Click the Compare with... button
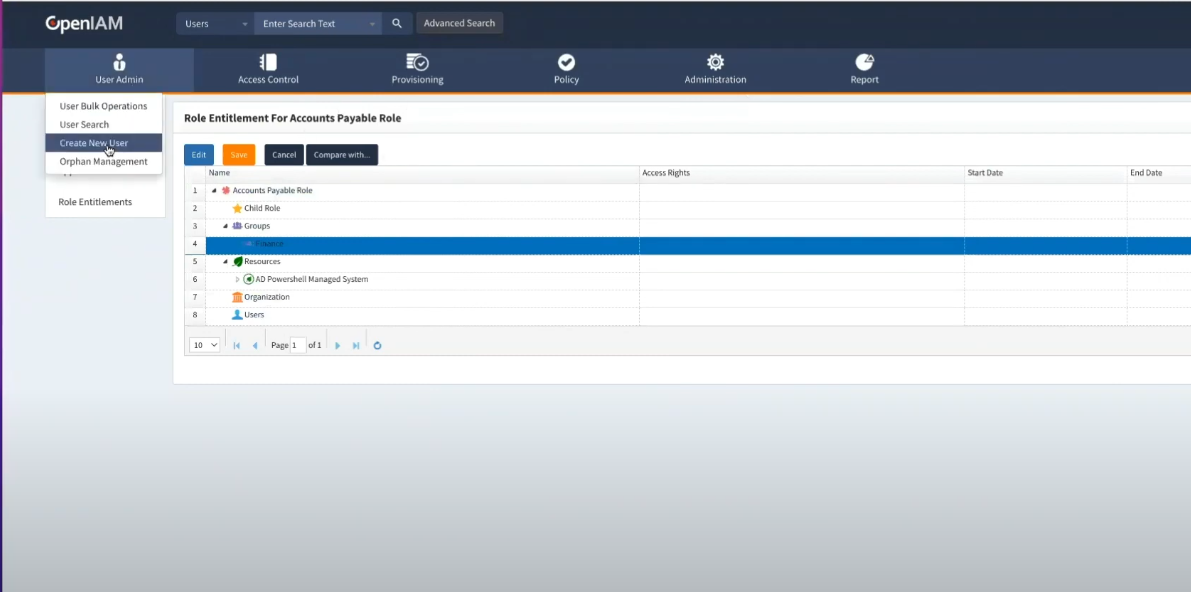The height and width of the screenshot is (592, 1191). [342, 155]
